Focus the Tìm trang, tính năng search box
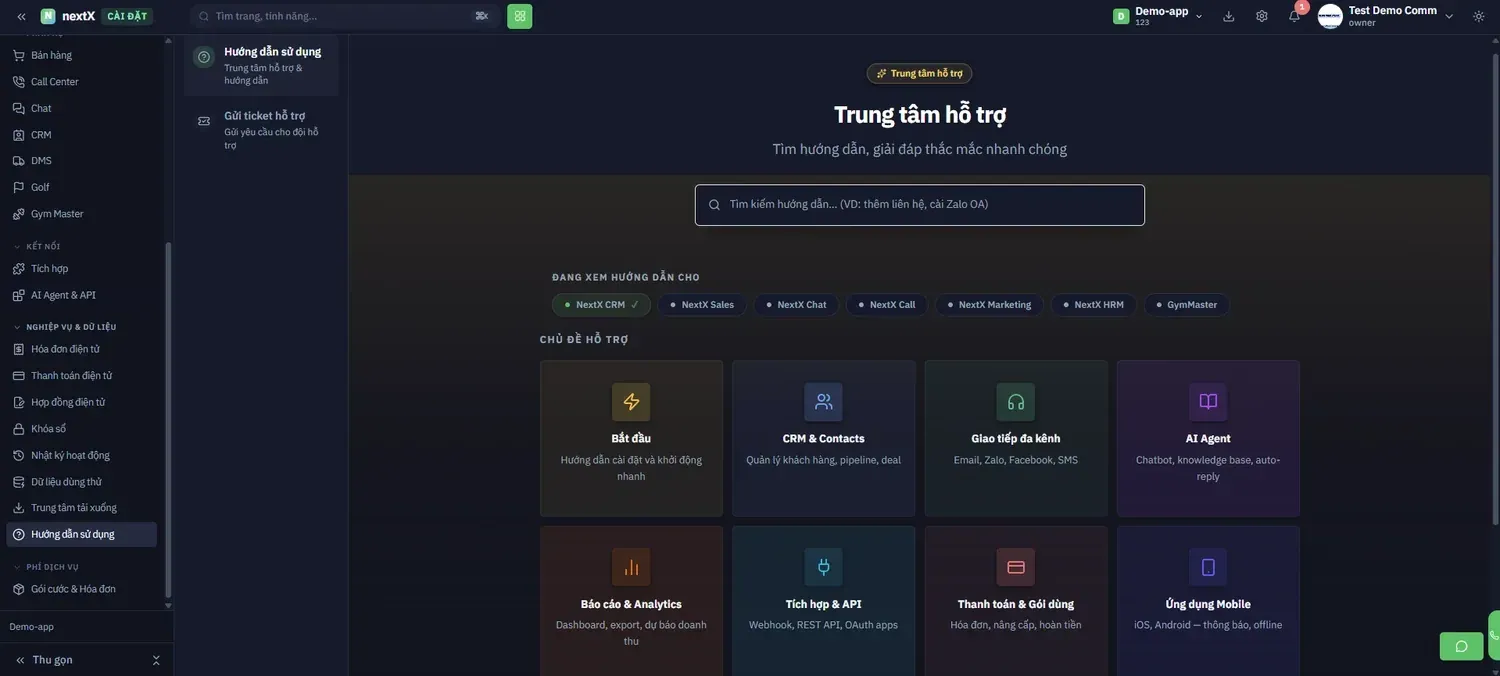 345,16
